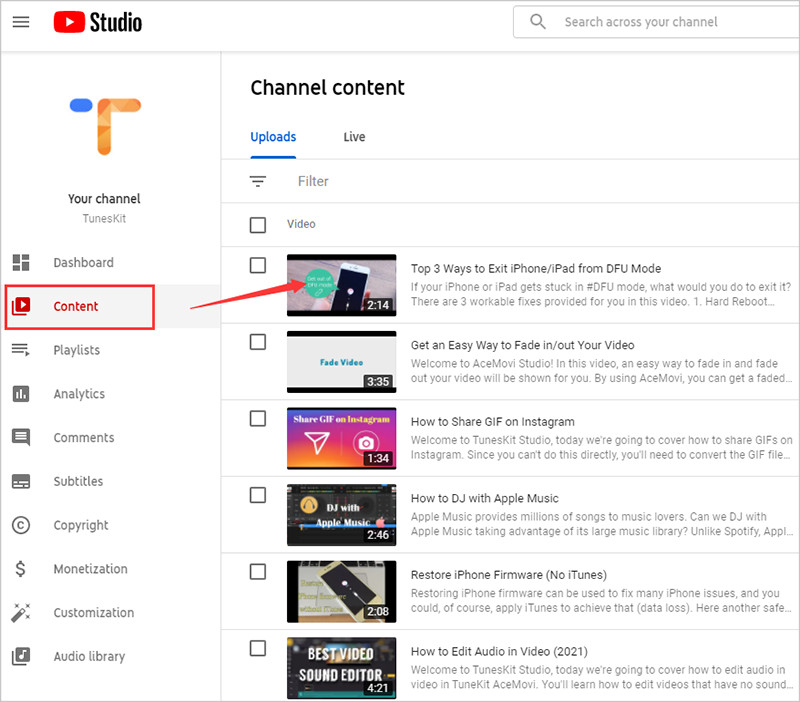Click the filter lines icon
This screenshot has width=800, height=702.
pyautogui.click(x=258, y=181)
